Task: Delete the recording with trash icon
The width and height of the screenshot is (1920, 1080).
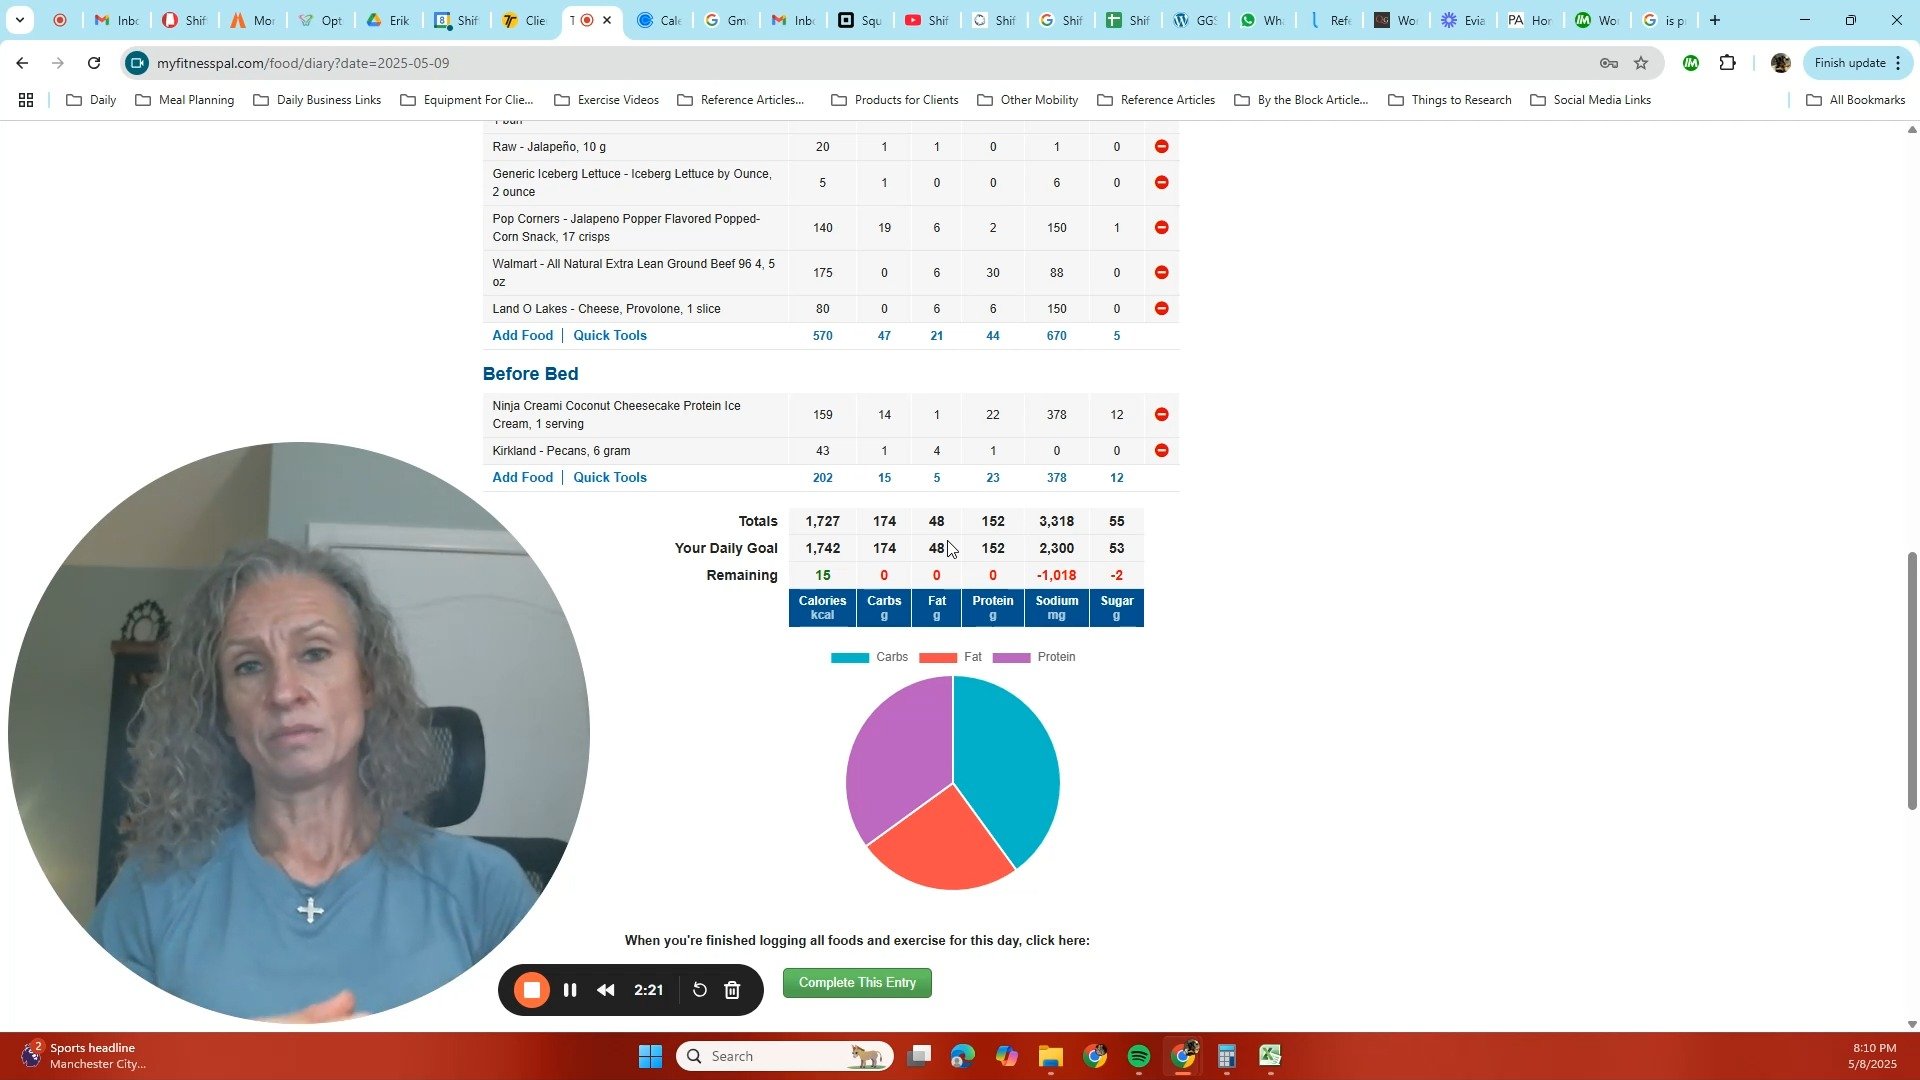Action: (x=733, y=990)
